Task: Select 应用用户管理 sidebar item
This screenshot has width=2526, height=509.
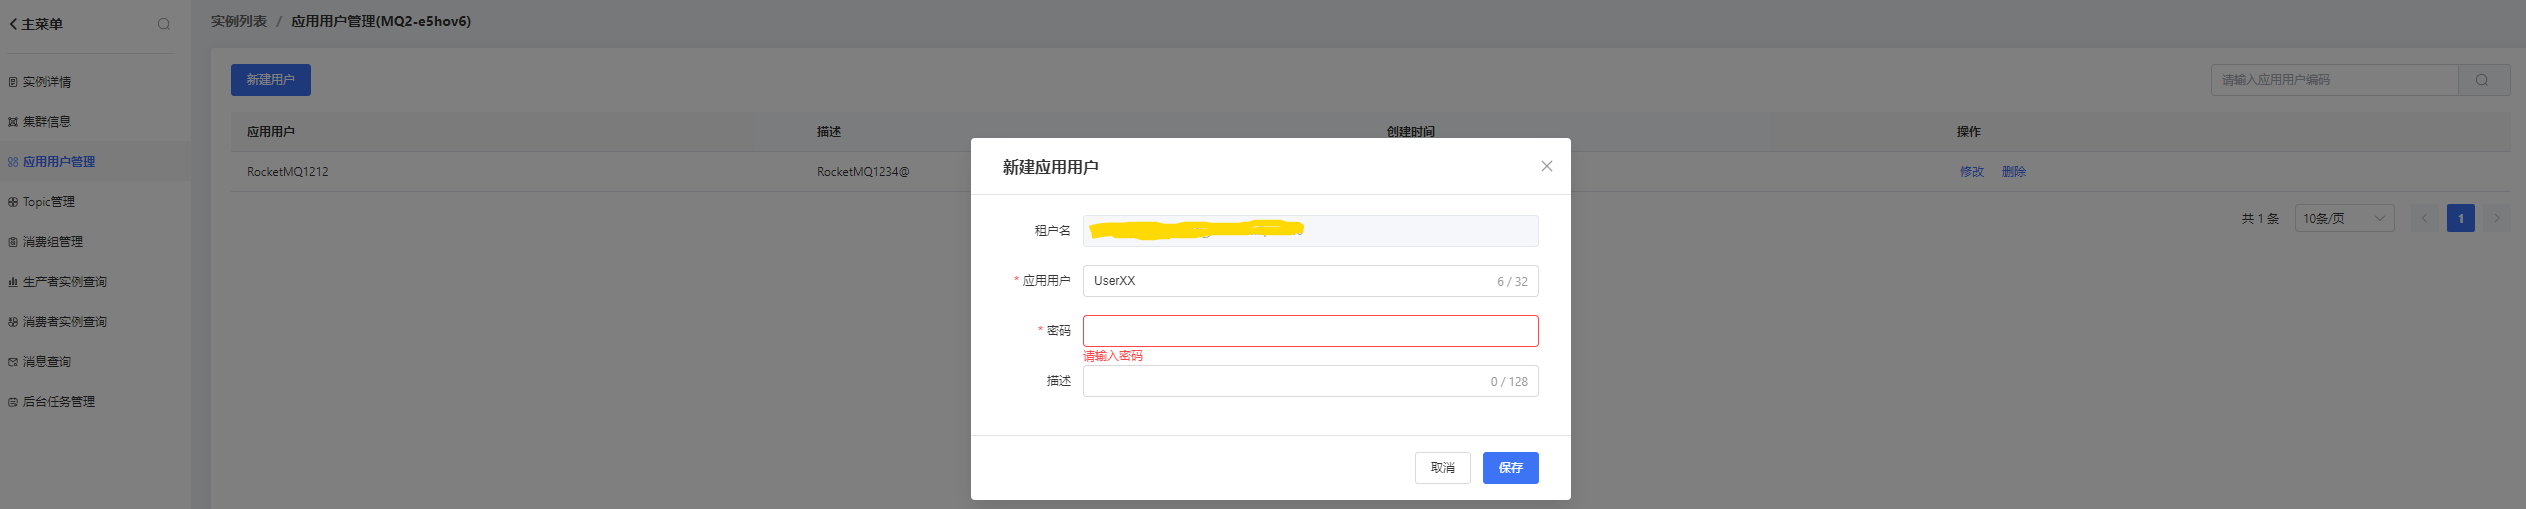Action: pyautogui.click(x=59, y=162)
